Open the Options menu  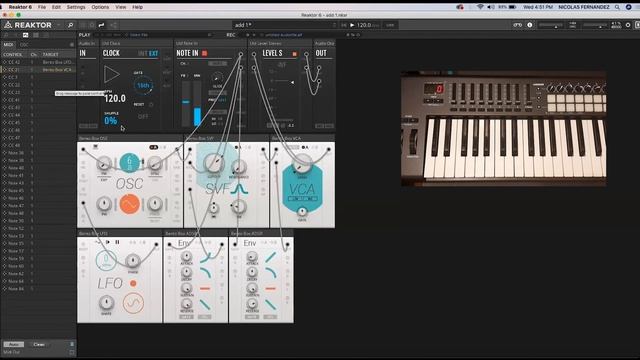pyautogui.click(x=100, y=7)
